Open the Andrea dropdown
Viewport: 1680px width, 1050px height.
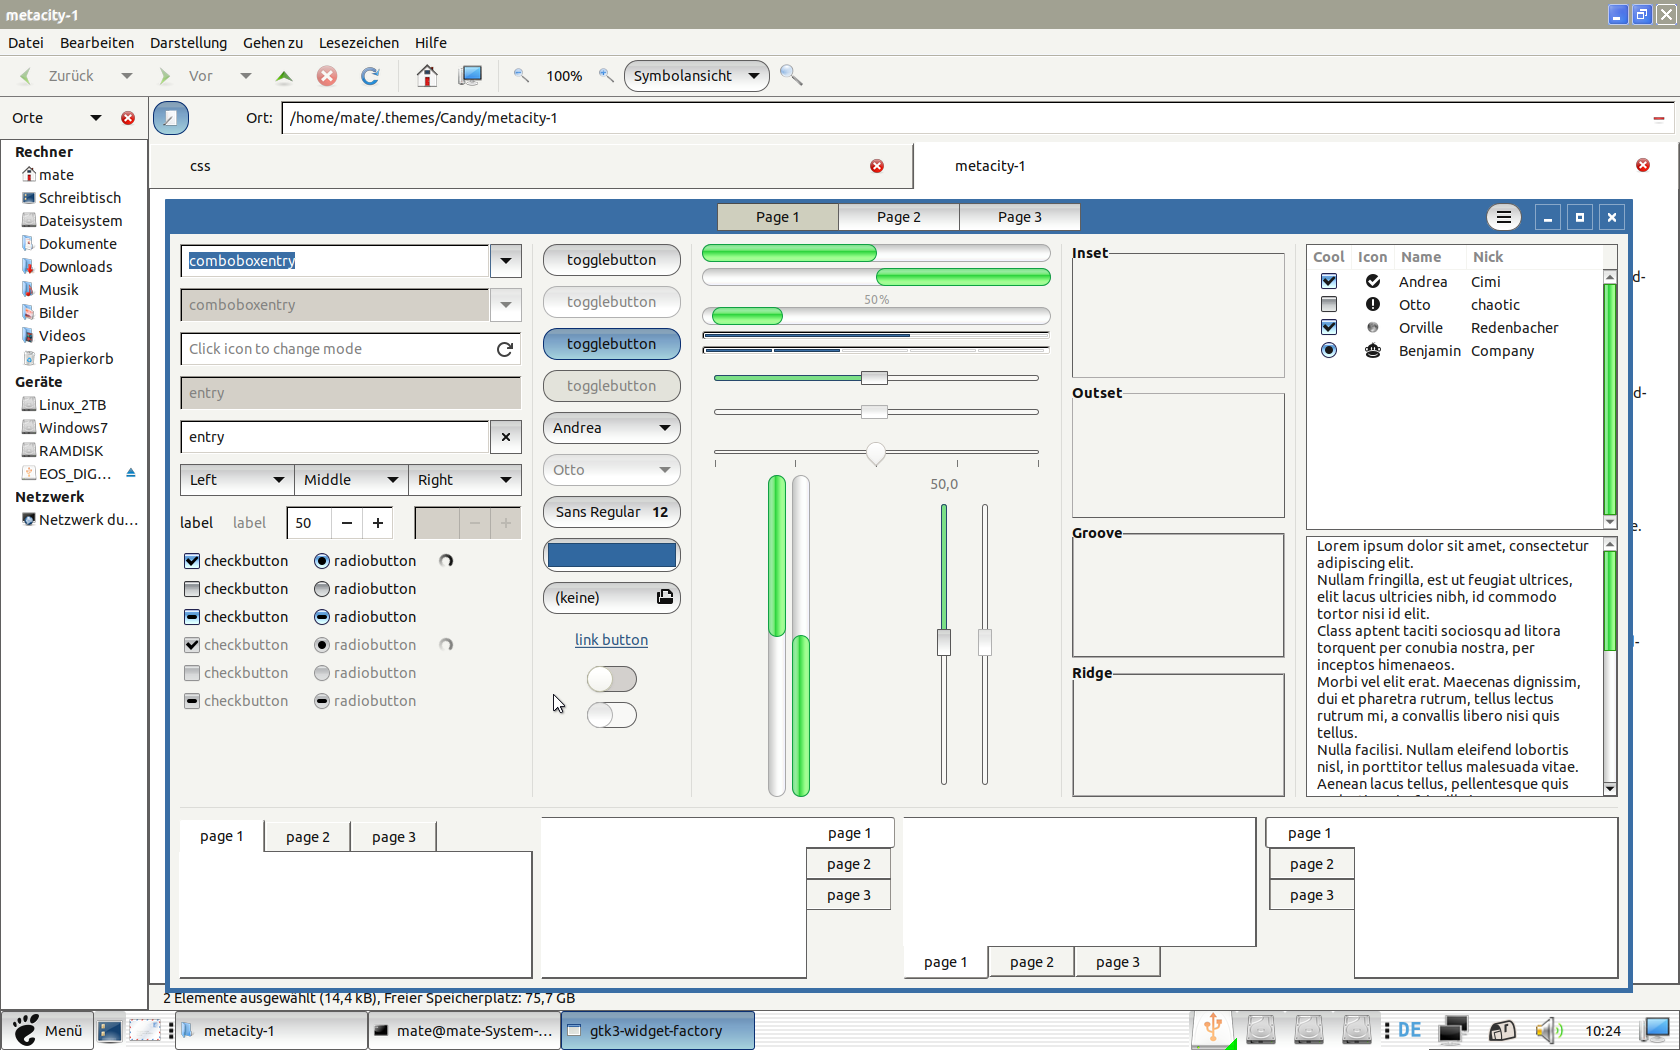(612, 428)
